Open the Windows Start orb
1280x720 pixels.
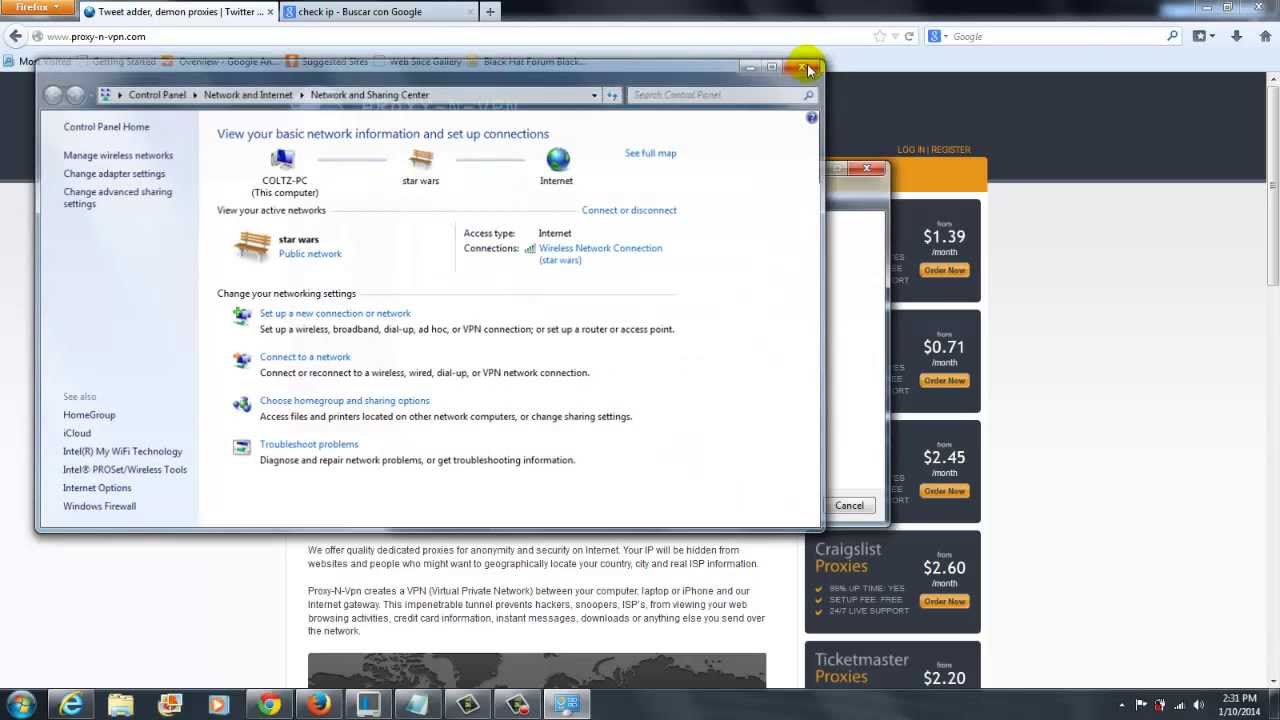pyautogui.click(x=21, y=704)
